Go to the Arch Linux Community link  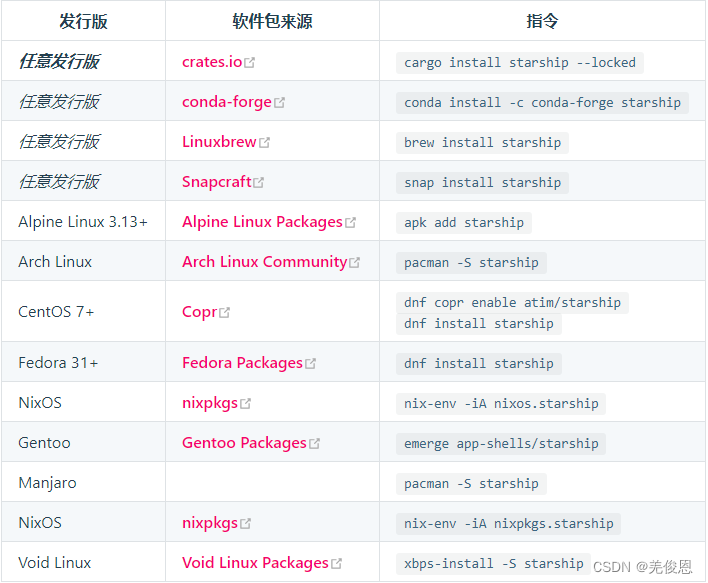click(265, 261)
